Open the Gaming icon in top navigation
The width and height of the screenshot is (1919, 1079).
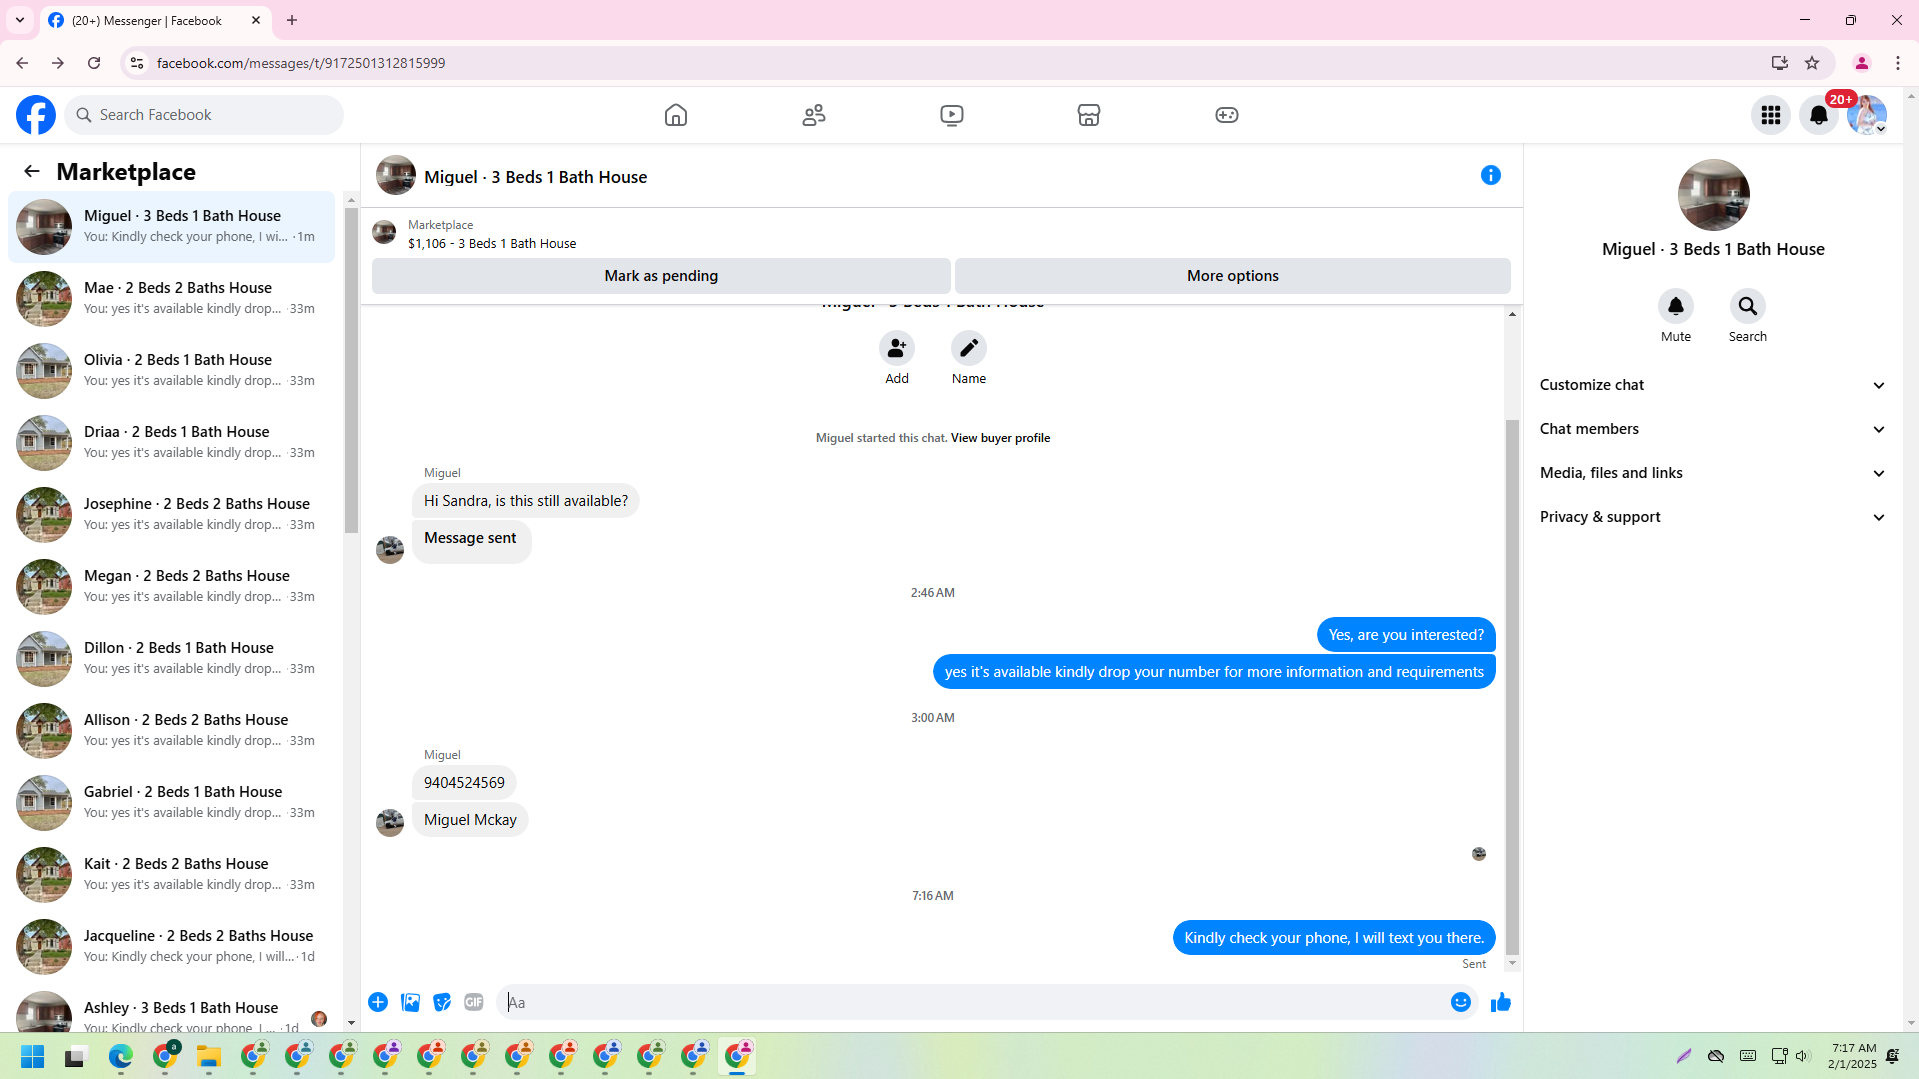tap(1227, 115)
